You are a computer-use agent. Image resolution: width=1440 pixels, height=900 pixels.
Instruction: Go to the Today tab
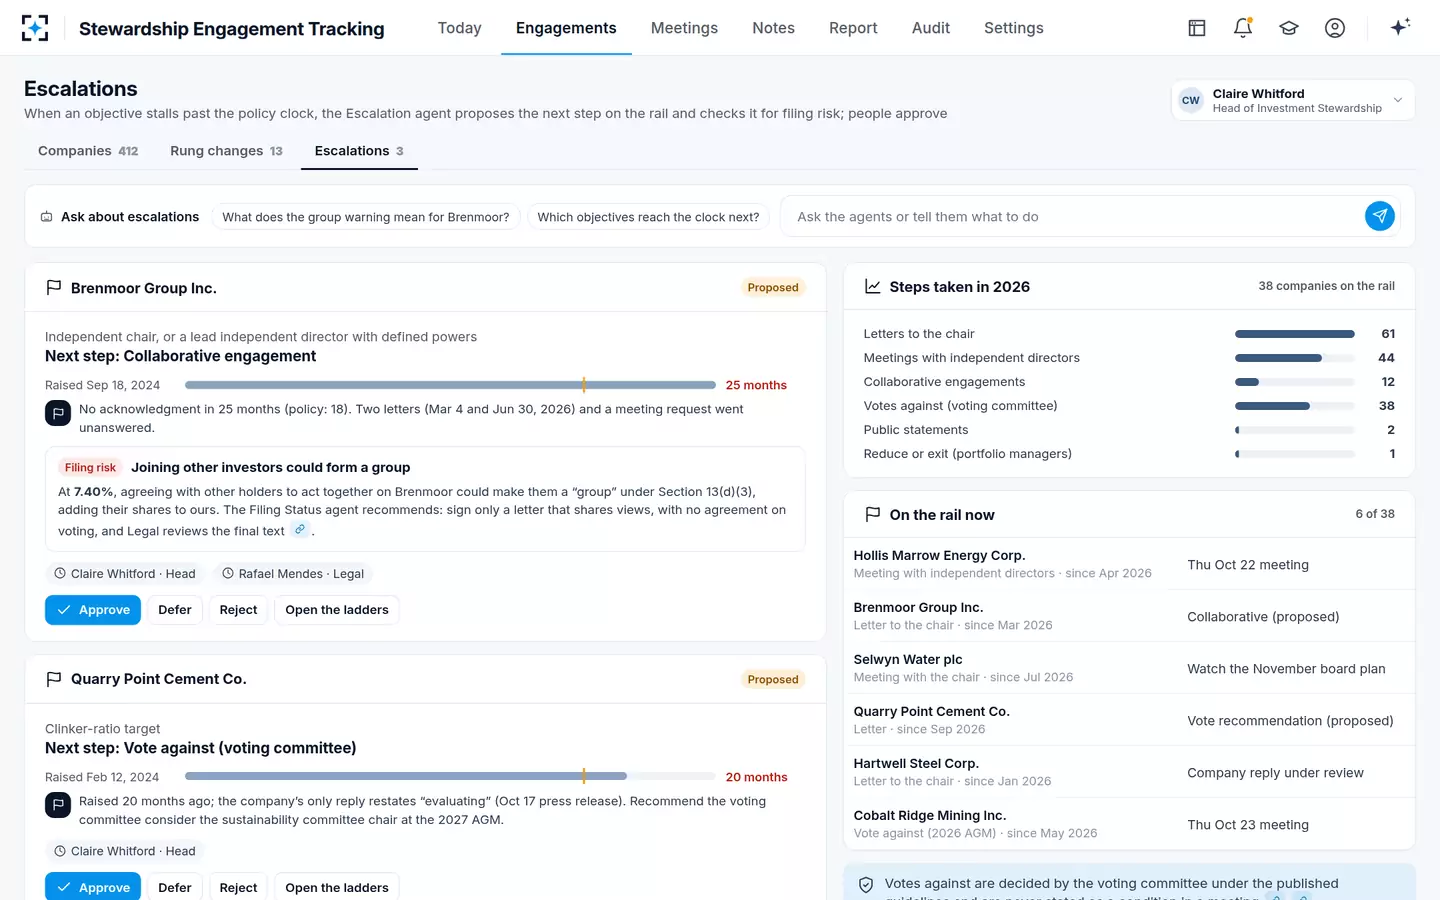(460, 28)
